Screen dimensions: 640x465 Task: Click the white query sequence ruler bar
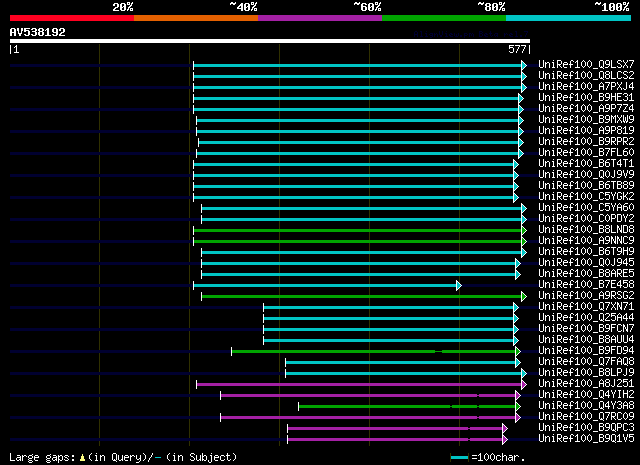[x=270, y=41]
